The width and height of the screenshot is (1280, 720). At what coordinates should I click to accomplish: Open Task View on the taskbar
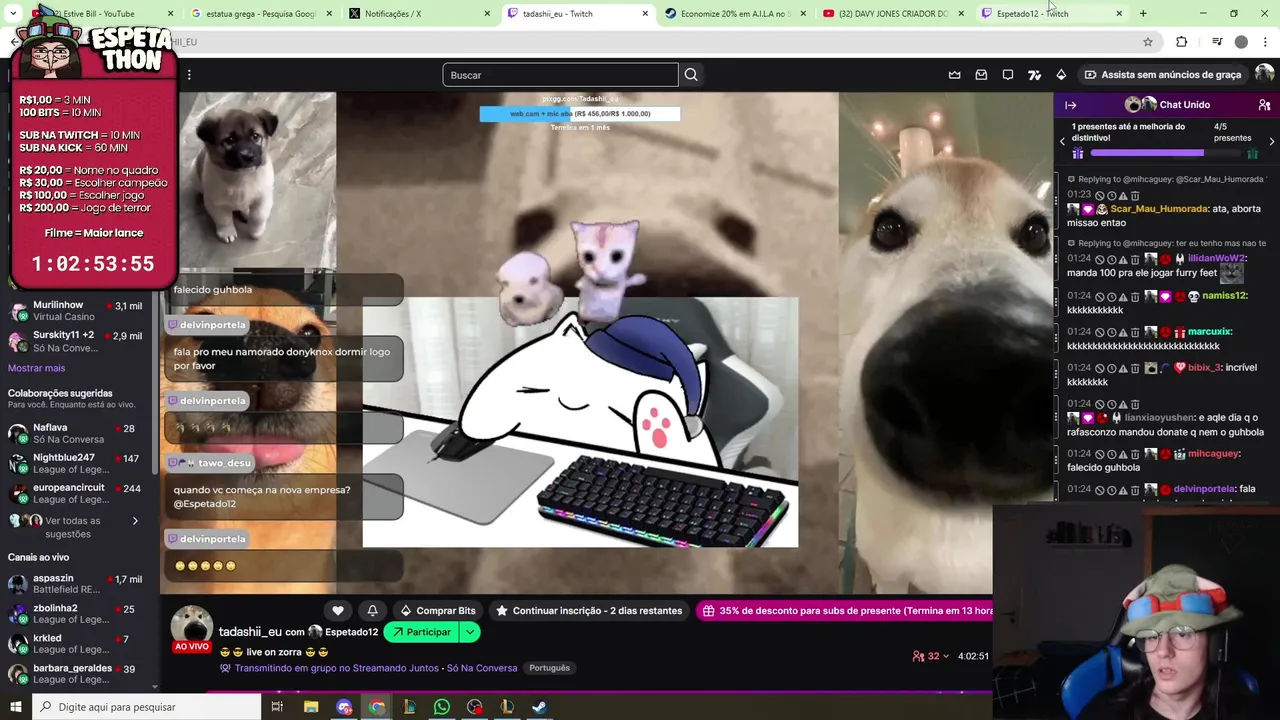(277, 707)
